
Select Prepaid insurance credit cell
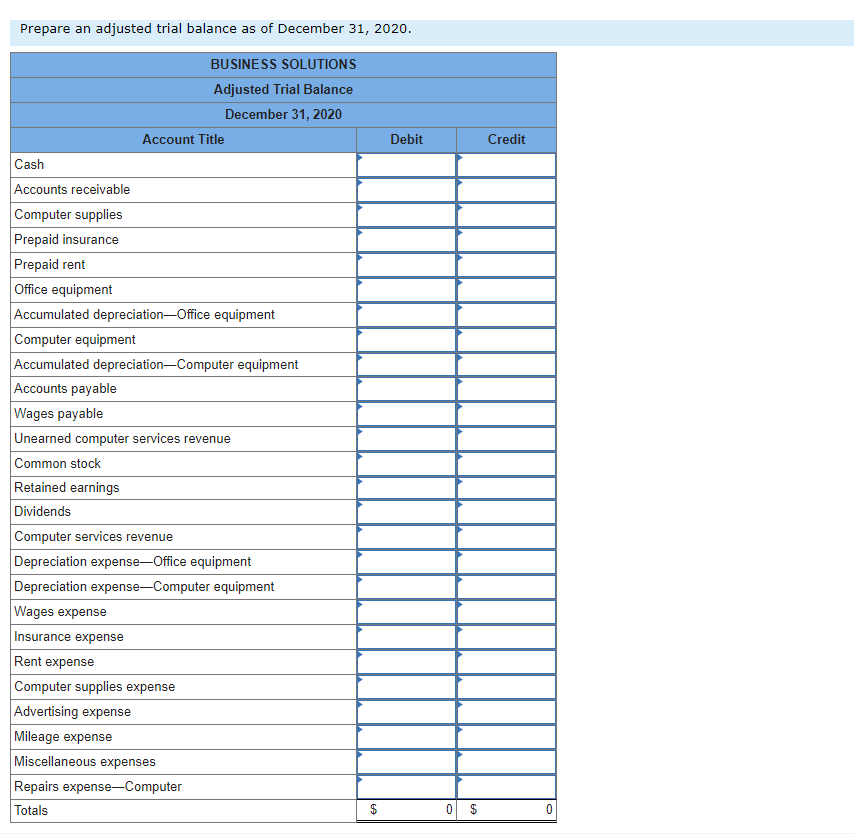pos(507,240)
